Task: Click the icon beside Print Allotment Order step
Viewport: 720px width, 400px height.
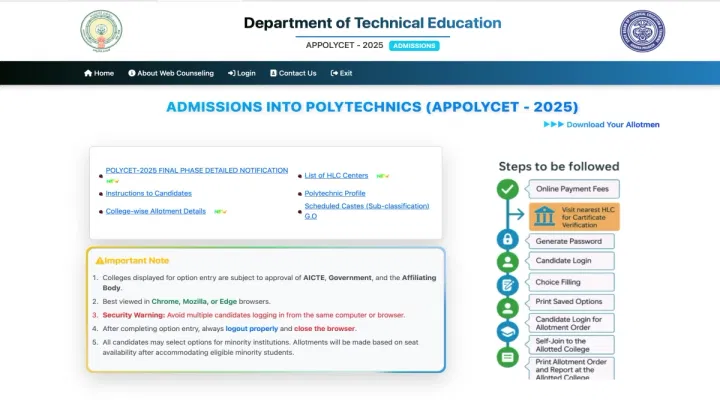Action: click(x=508, y=357)
